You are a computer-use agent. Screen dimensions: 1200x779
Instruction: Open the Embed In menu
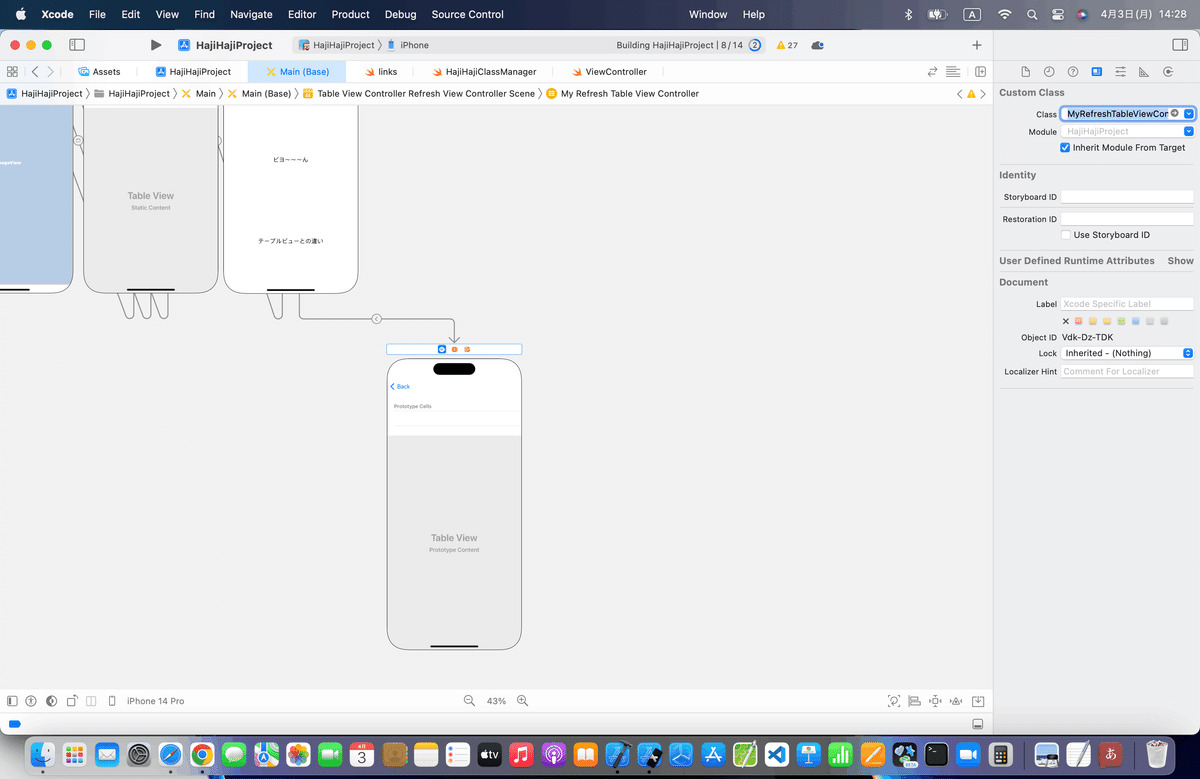tap(979, 701)
